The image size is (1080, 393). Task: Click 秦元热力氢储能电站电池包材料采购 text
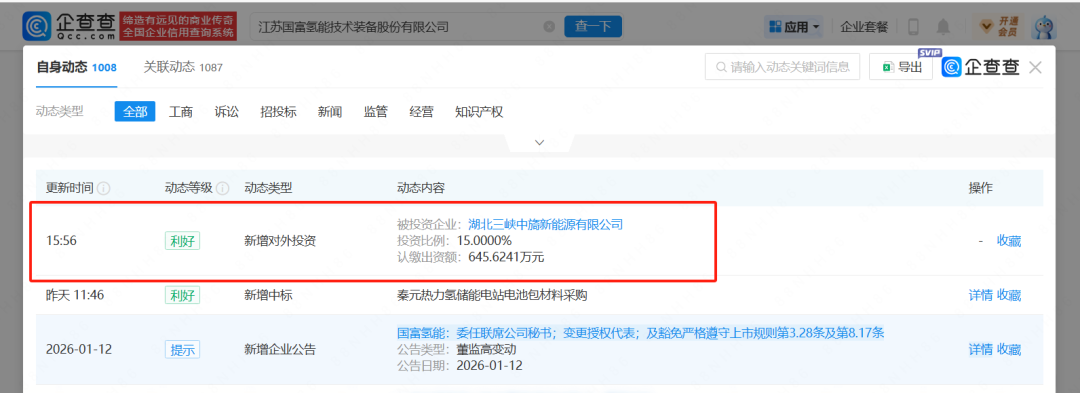[x=492, y=295]
